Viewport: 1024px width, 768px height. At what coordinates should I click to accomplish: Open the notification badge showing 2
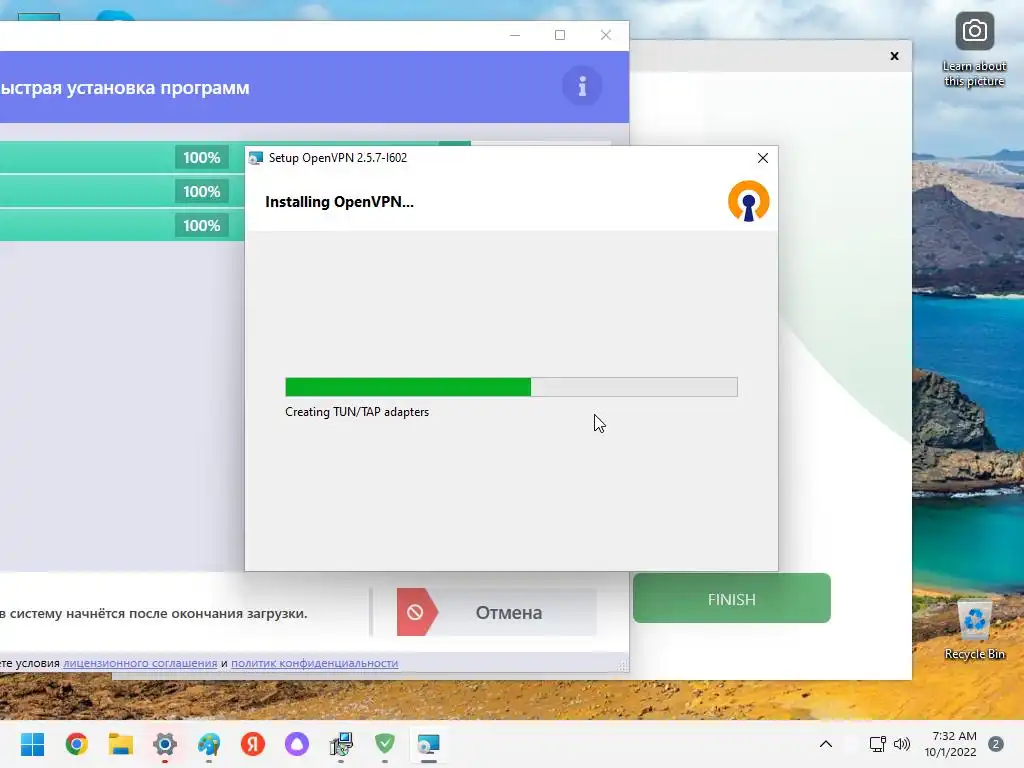tap(995, 744)
